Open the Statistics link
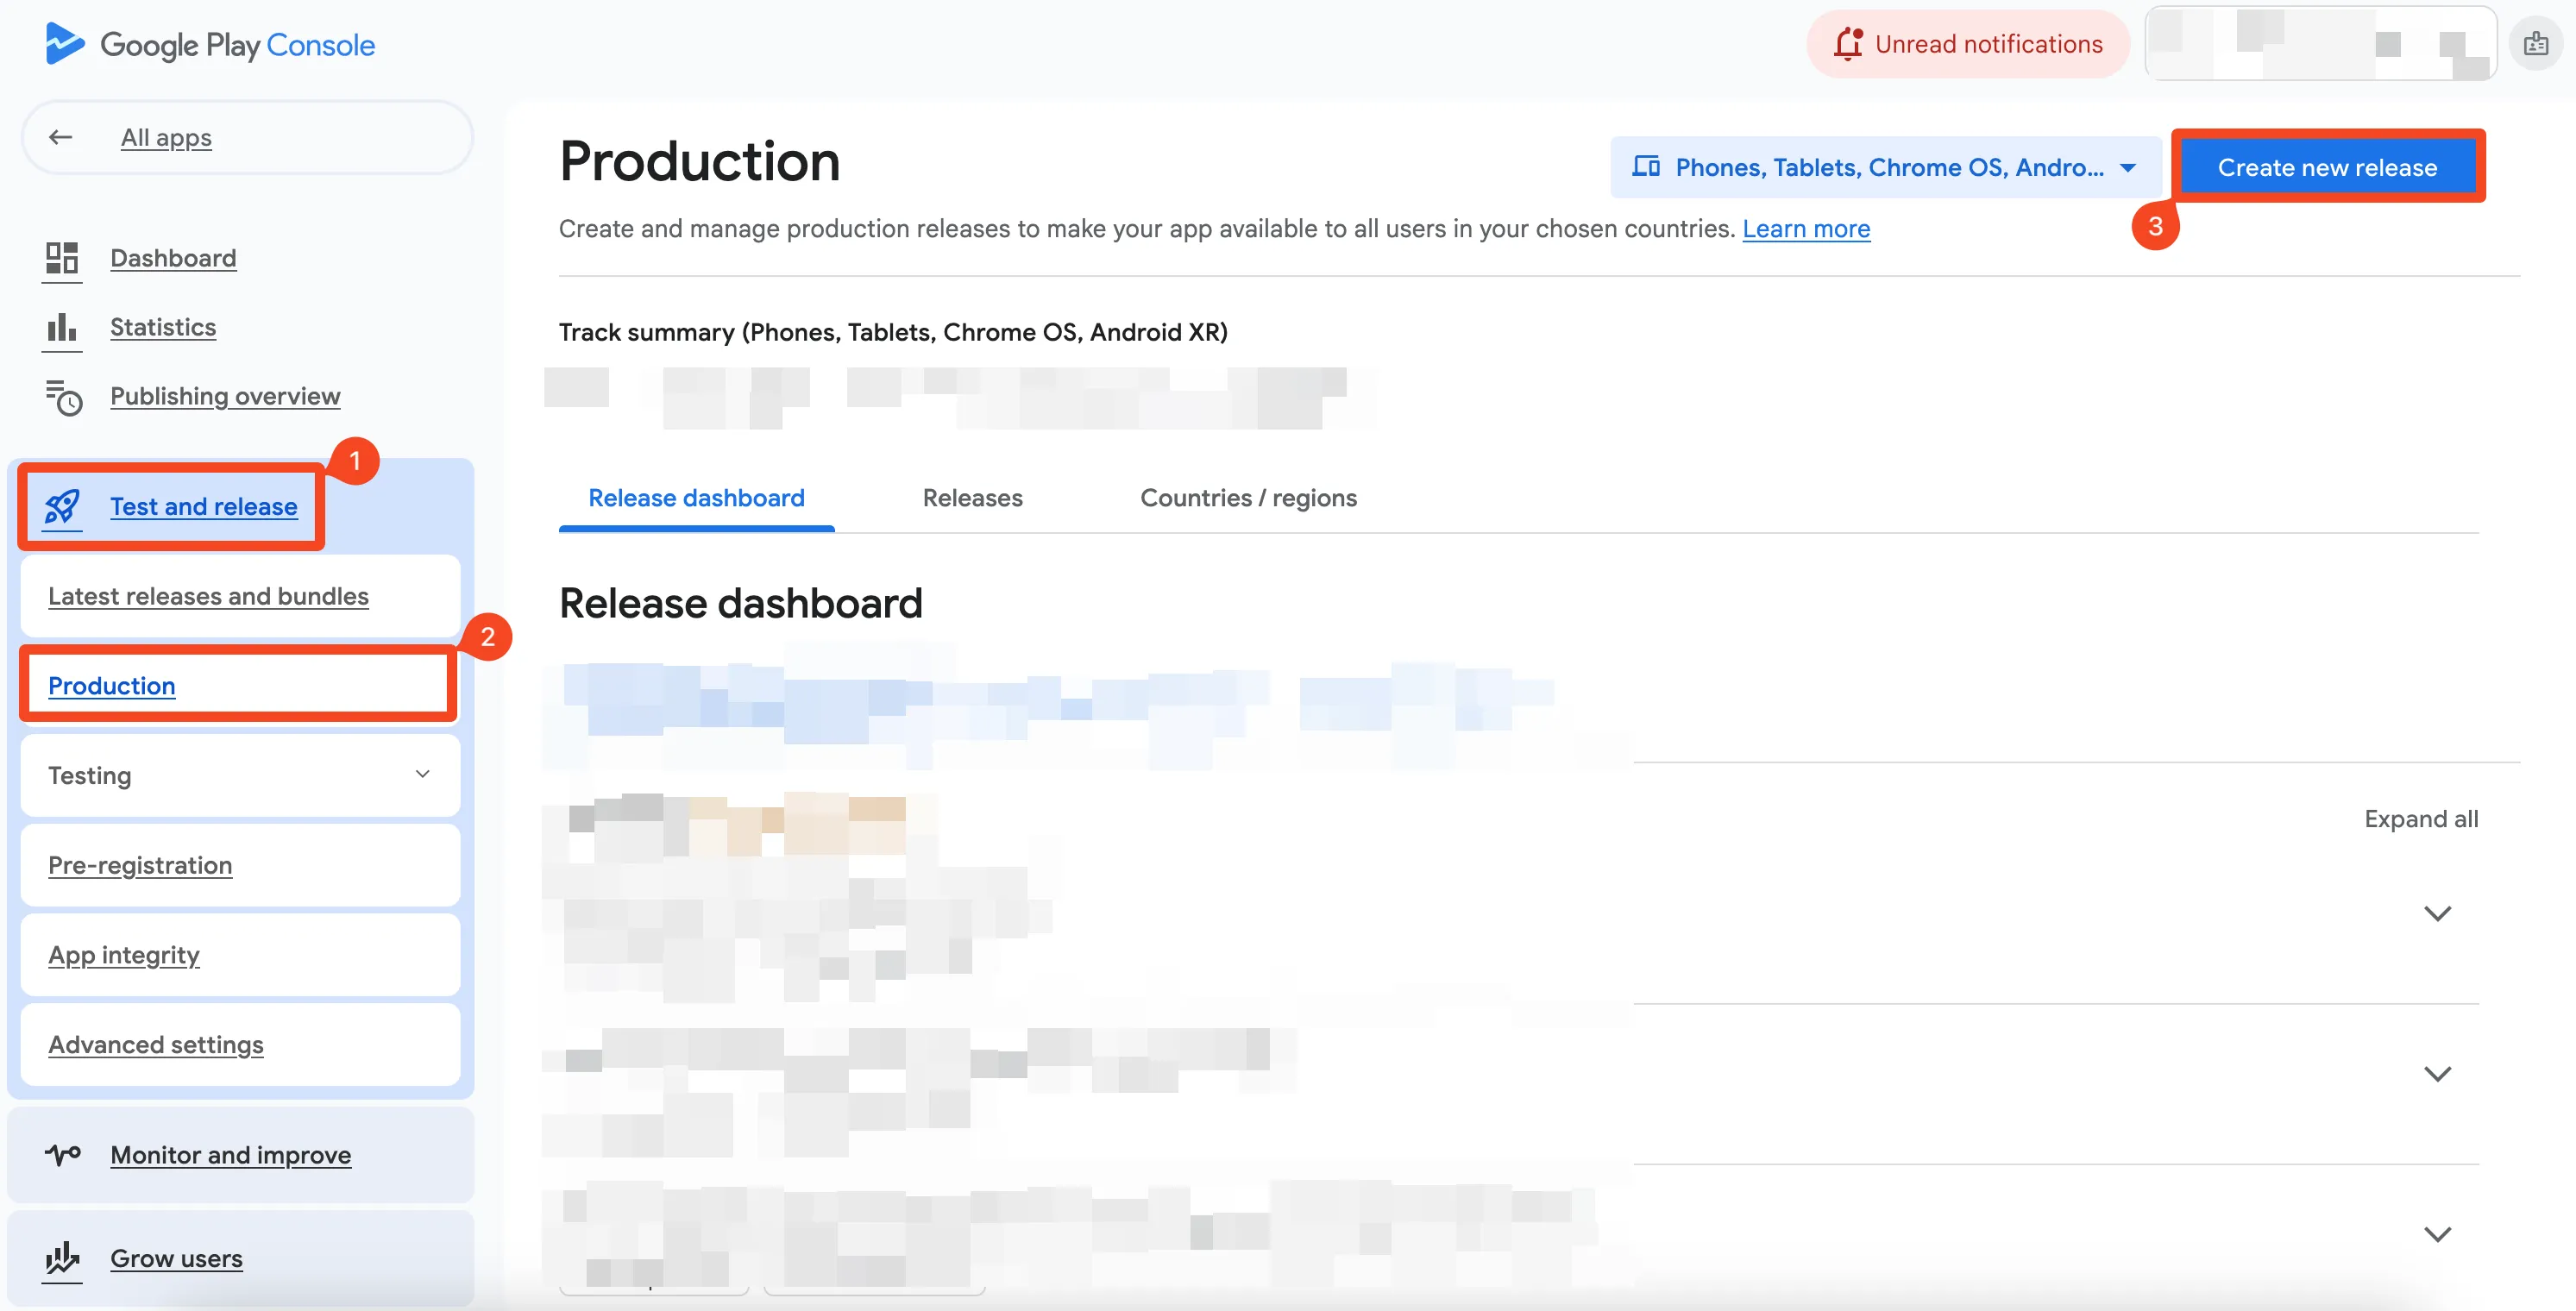The width and height of the screenshot is (2576, 1311). [163, 327]
